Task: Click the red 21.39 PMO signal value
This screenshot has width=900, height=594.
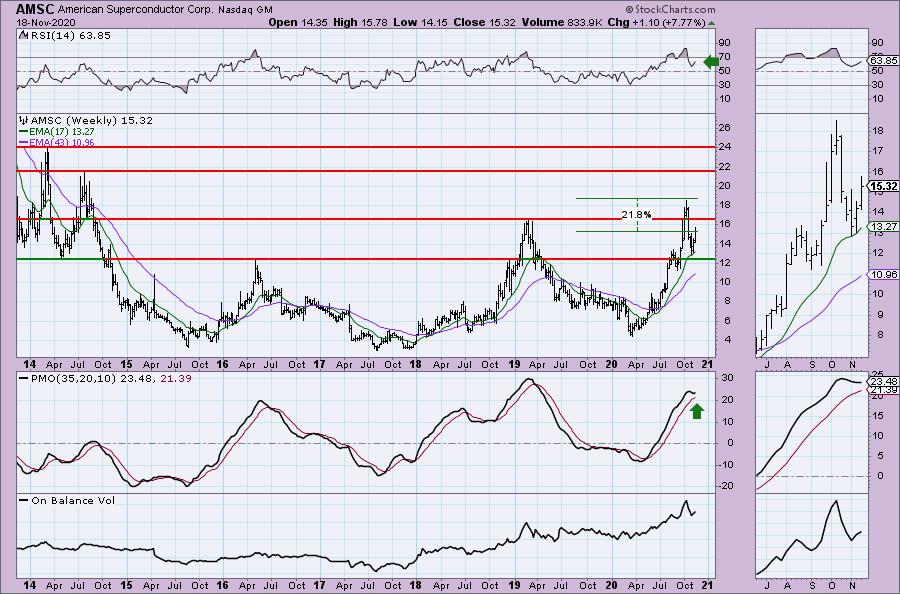Action: (176, 379)
